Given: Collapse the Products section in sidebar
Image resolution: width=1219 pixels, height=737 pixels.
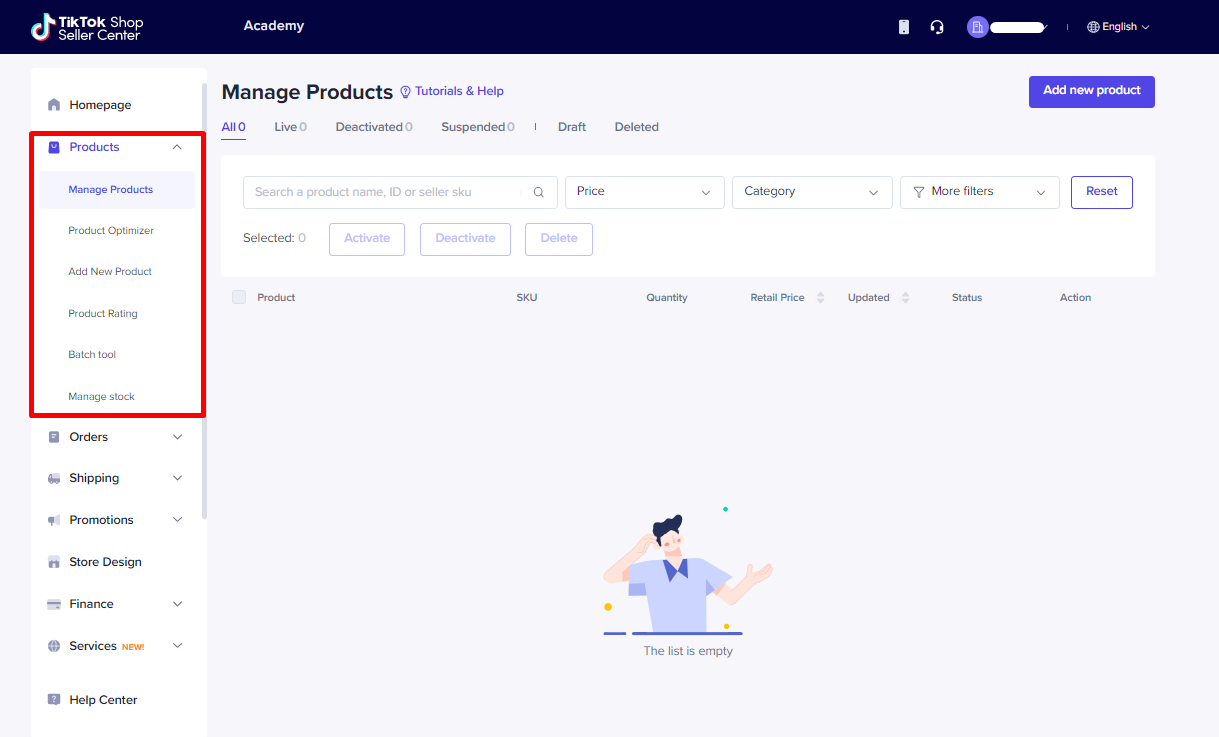Looking at the screenshot, I should tap(177, 146).
